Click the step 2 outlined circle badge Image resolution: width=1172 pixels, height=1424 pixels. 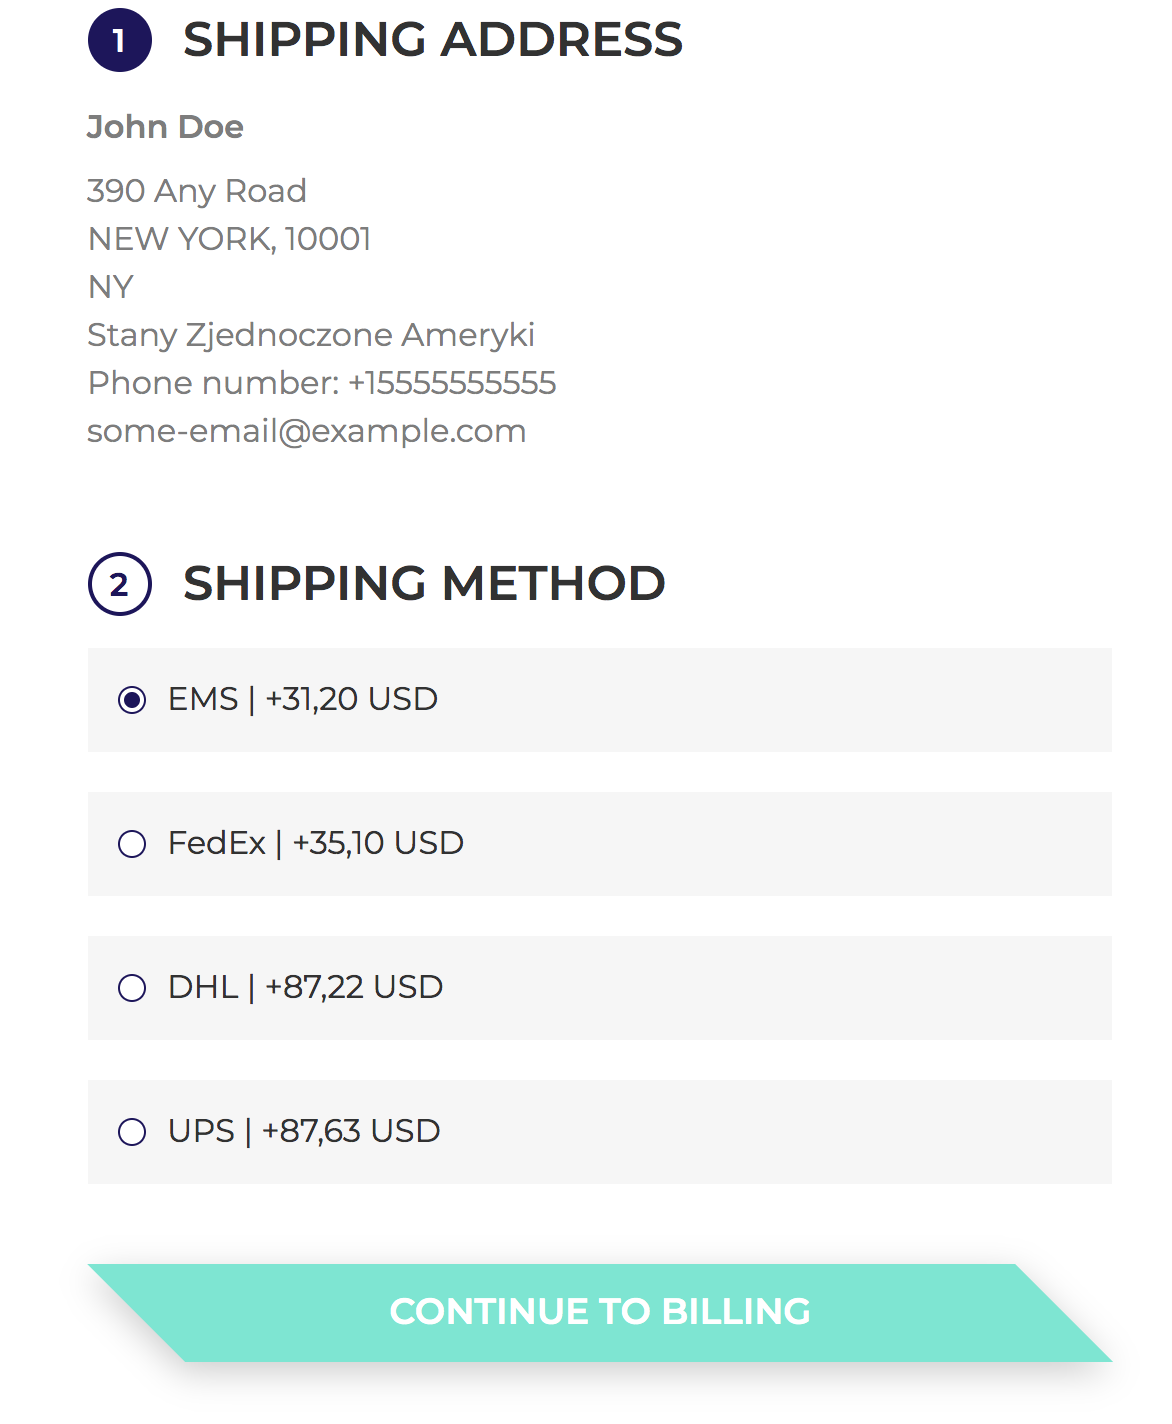point(120,584)
